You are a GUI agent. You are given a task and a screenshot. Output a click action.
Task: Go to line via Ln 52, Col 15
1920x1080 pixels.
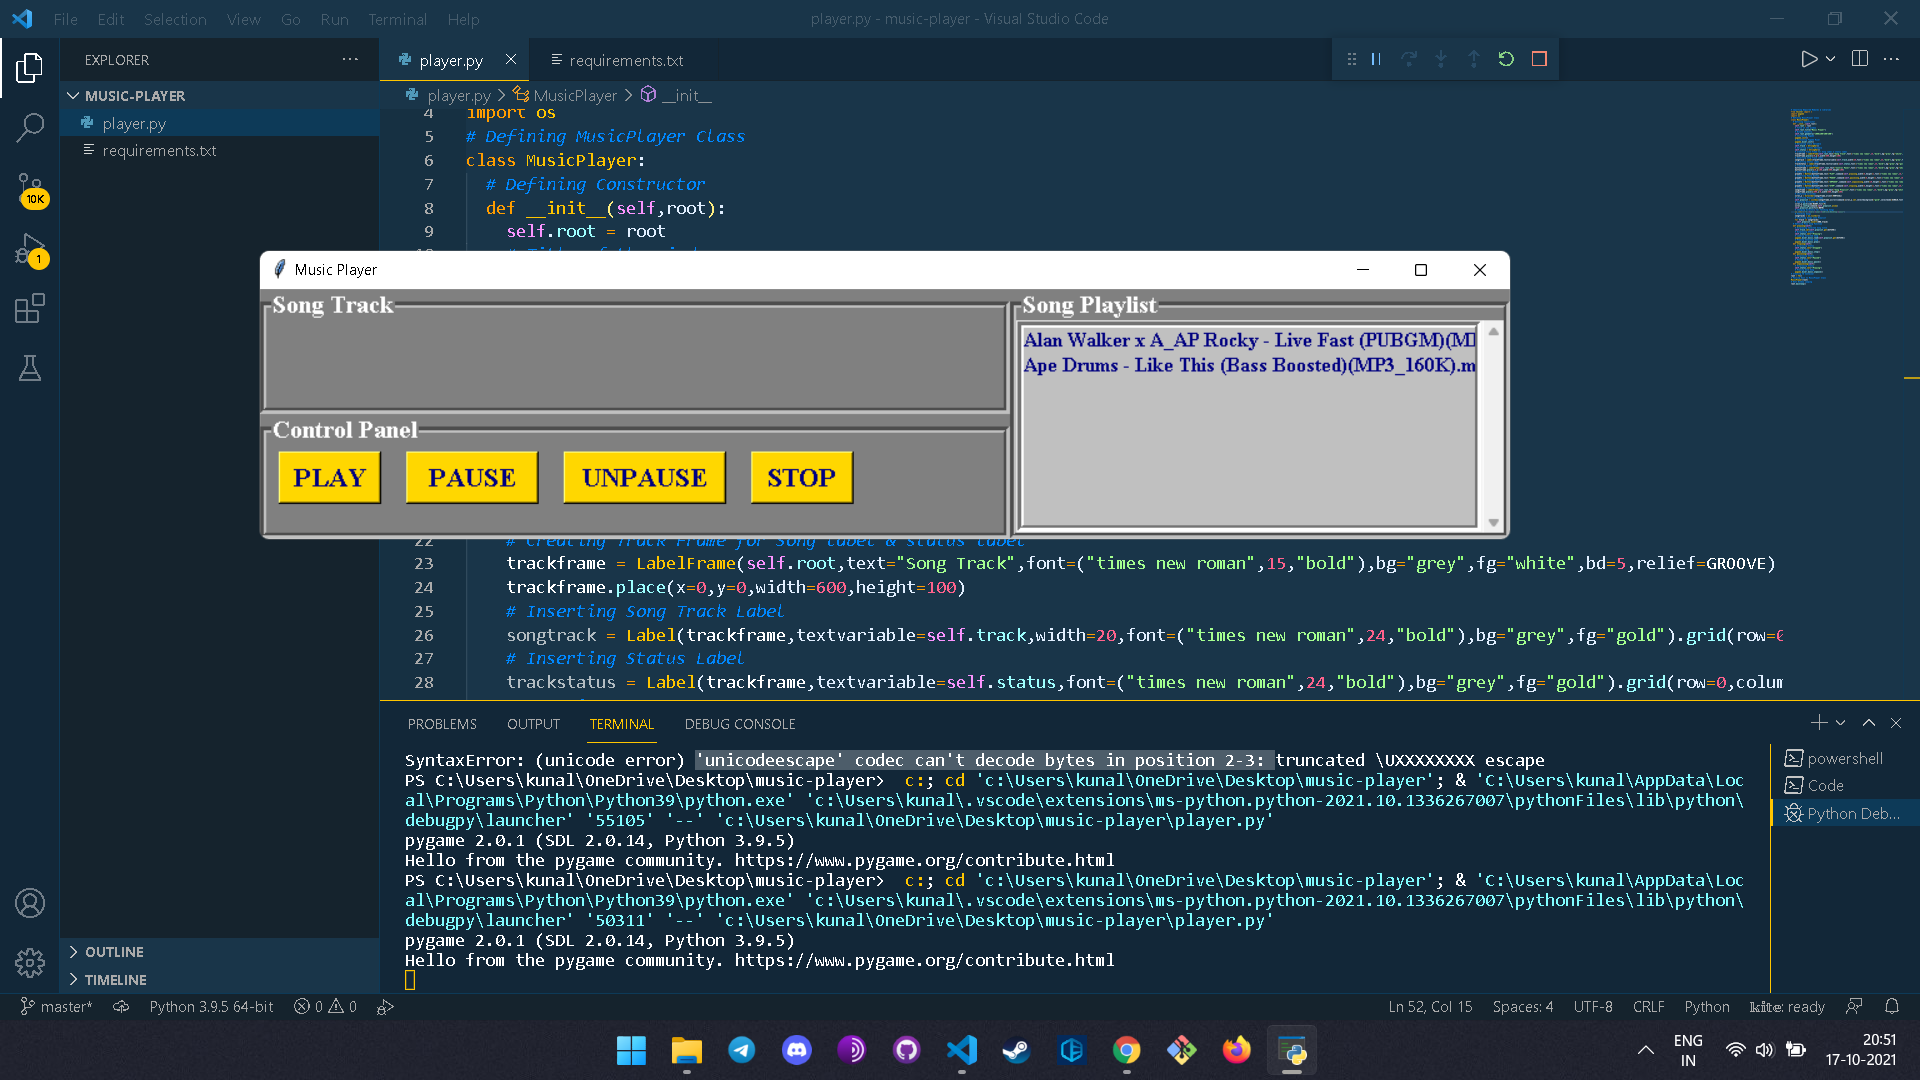(x=1430, y=1006)
